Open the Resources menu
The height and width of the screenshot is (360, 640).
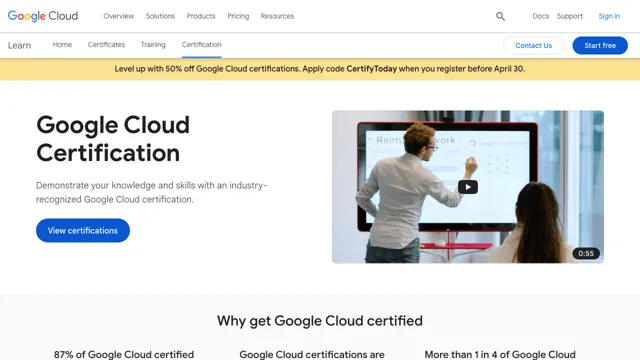pos(277,16)
